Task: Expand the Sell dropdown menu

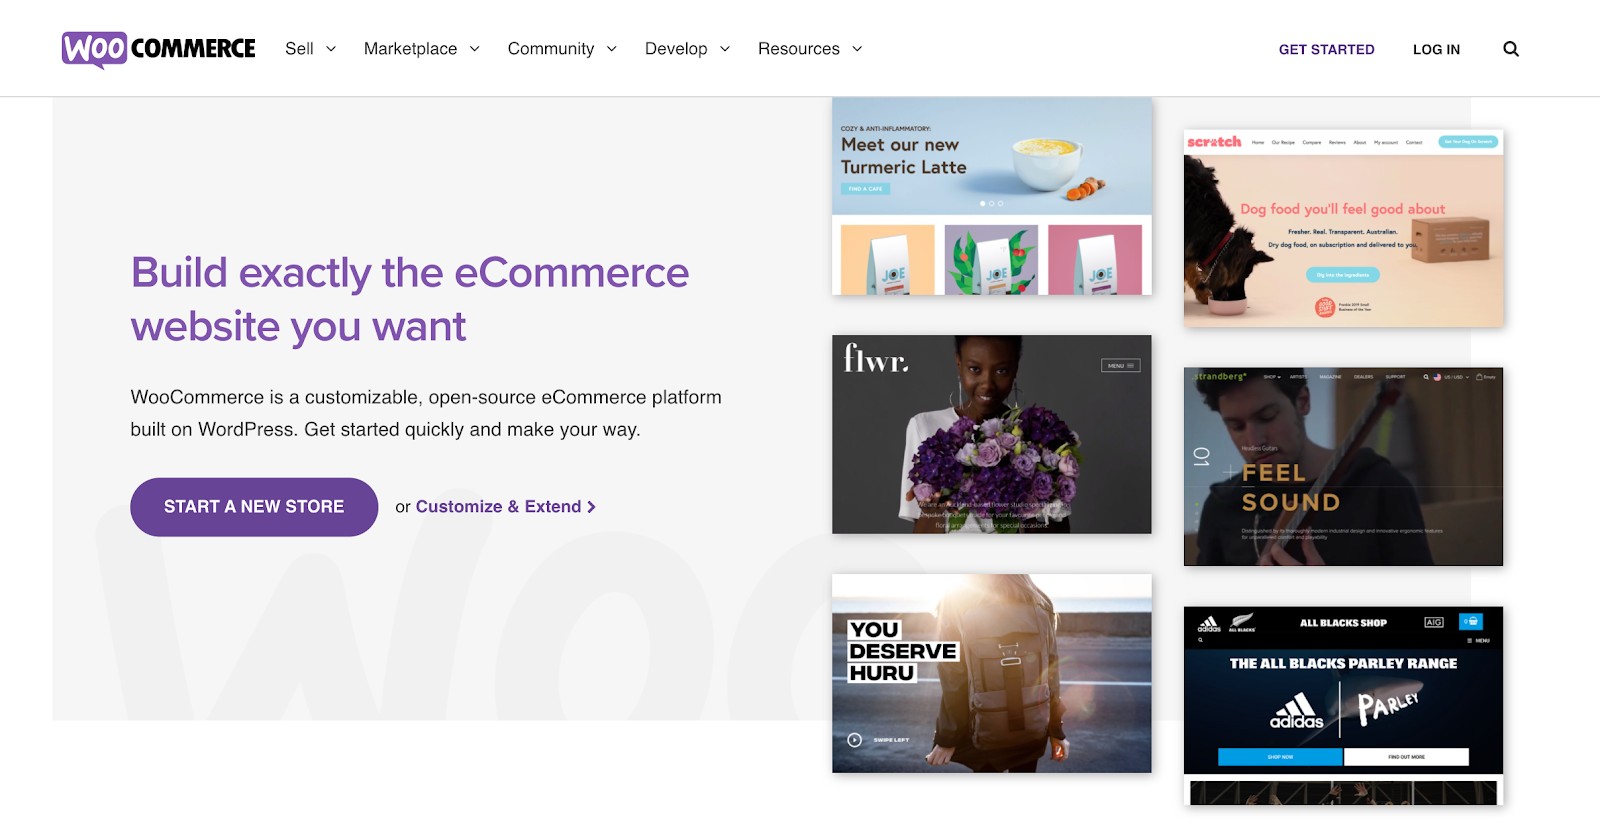Action: (x=310, y=49)
